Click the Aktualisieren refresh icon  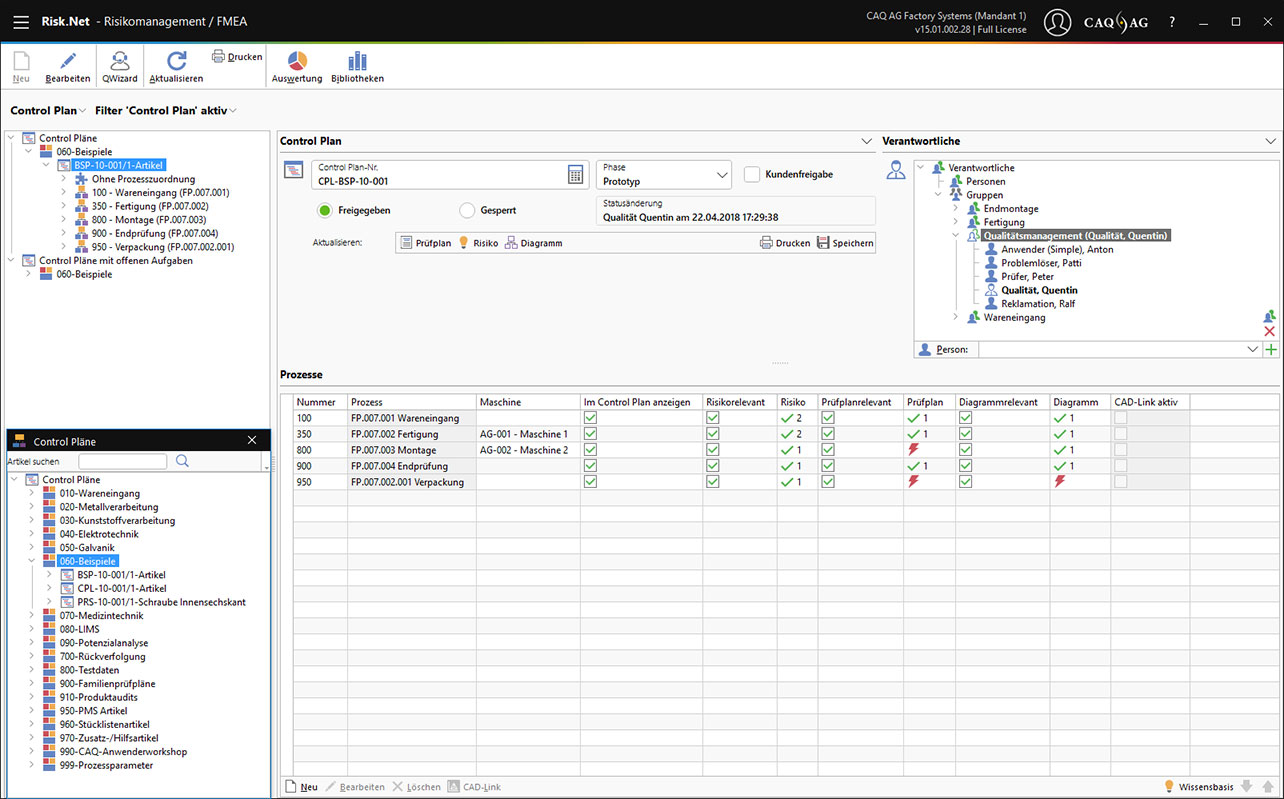176,61
